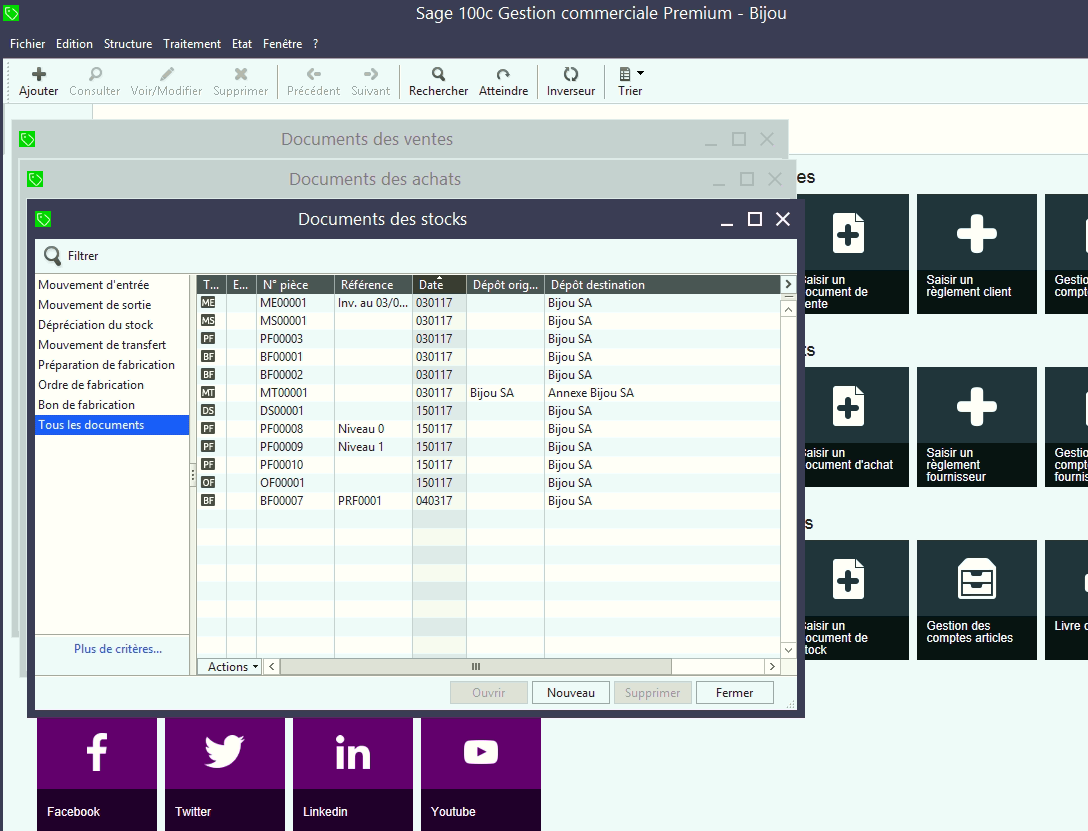Go to Précédent arrow in toolbar
Screen dimensions: 1088x831
[314, 74]
